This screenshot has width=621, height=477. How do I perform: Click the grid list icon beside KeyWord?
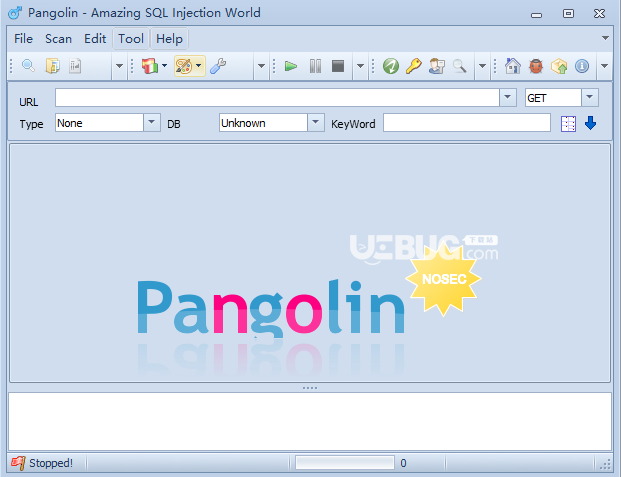(x=568, y=124)
